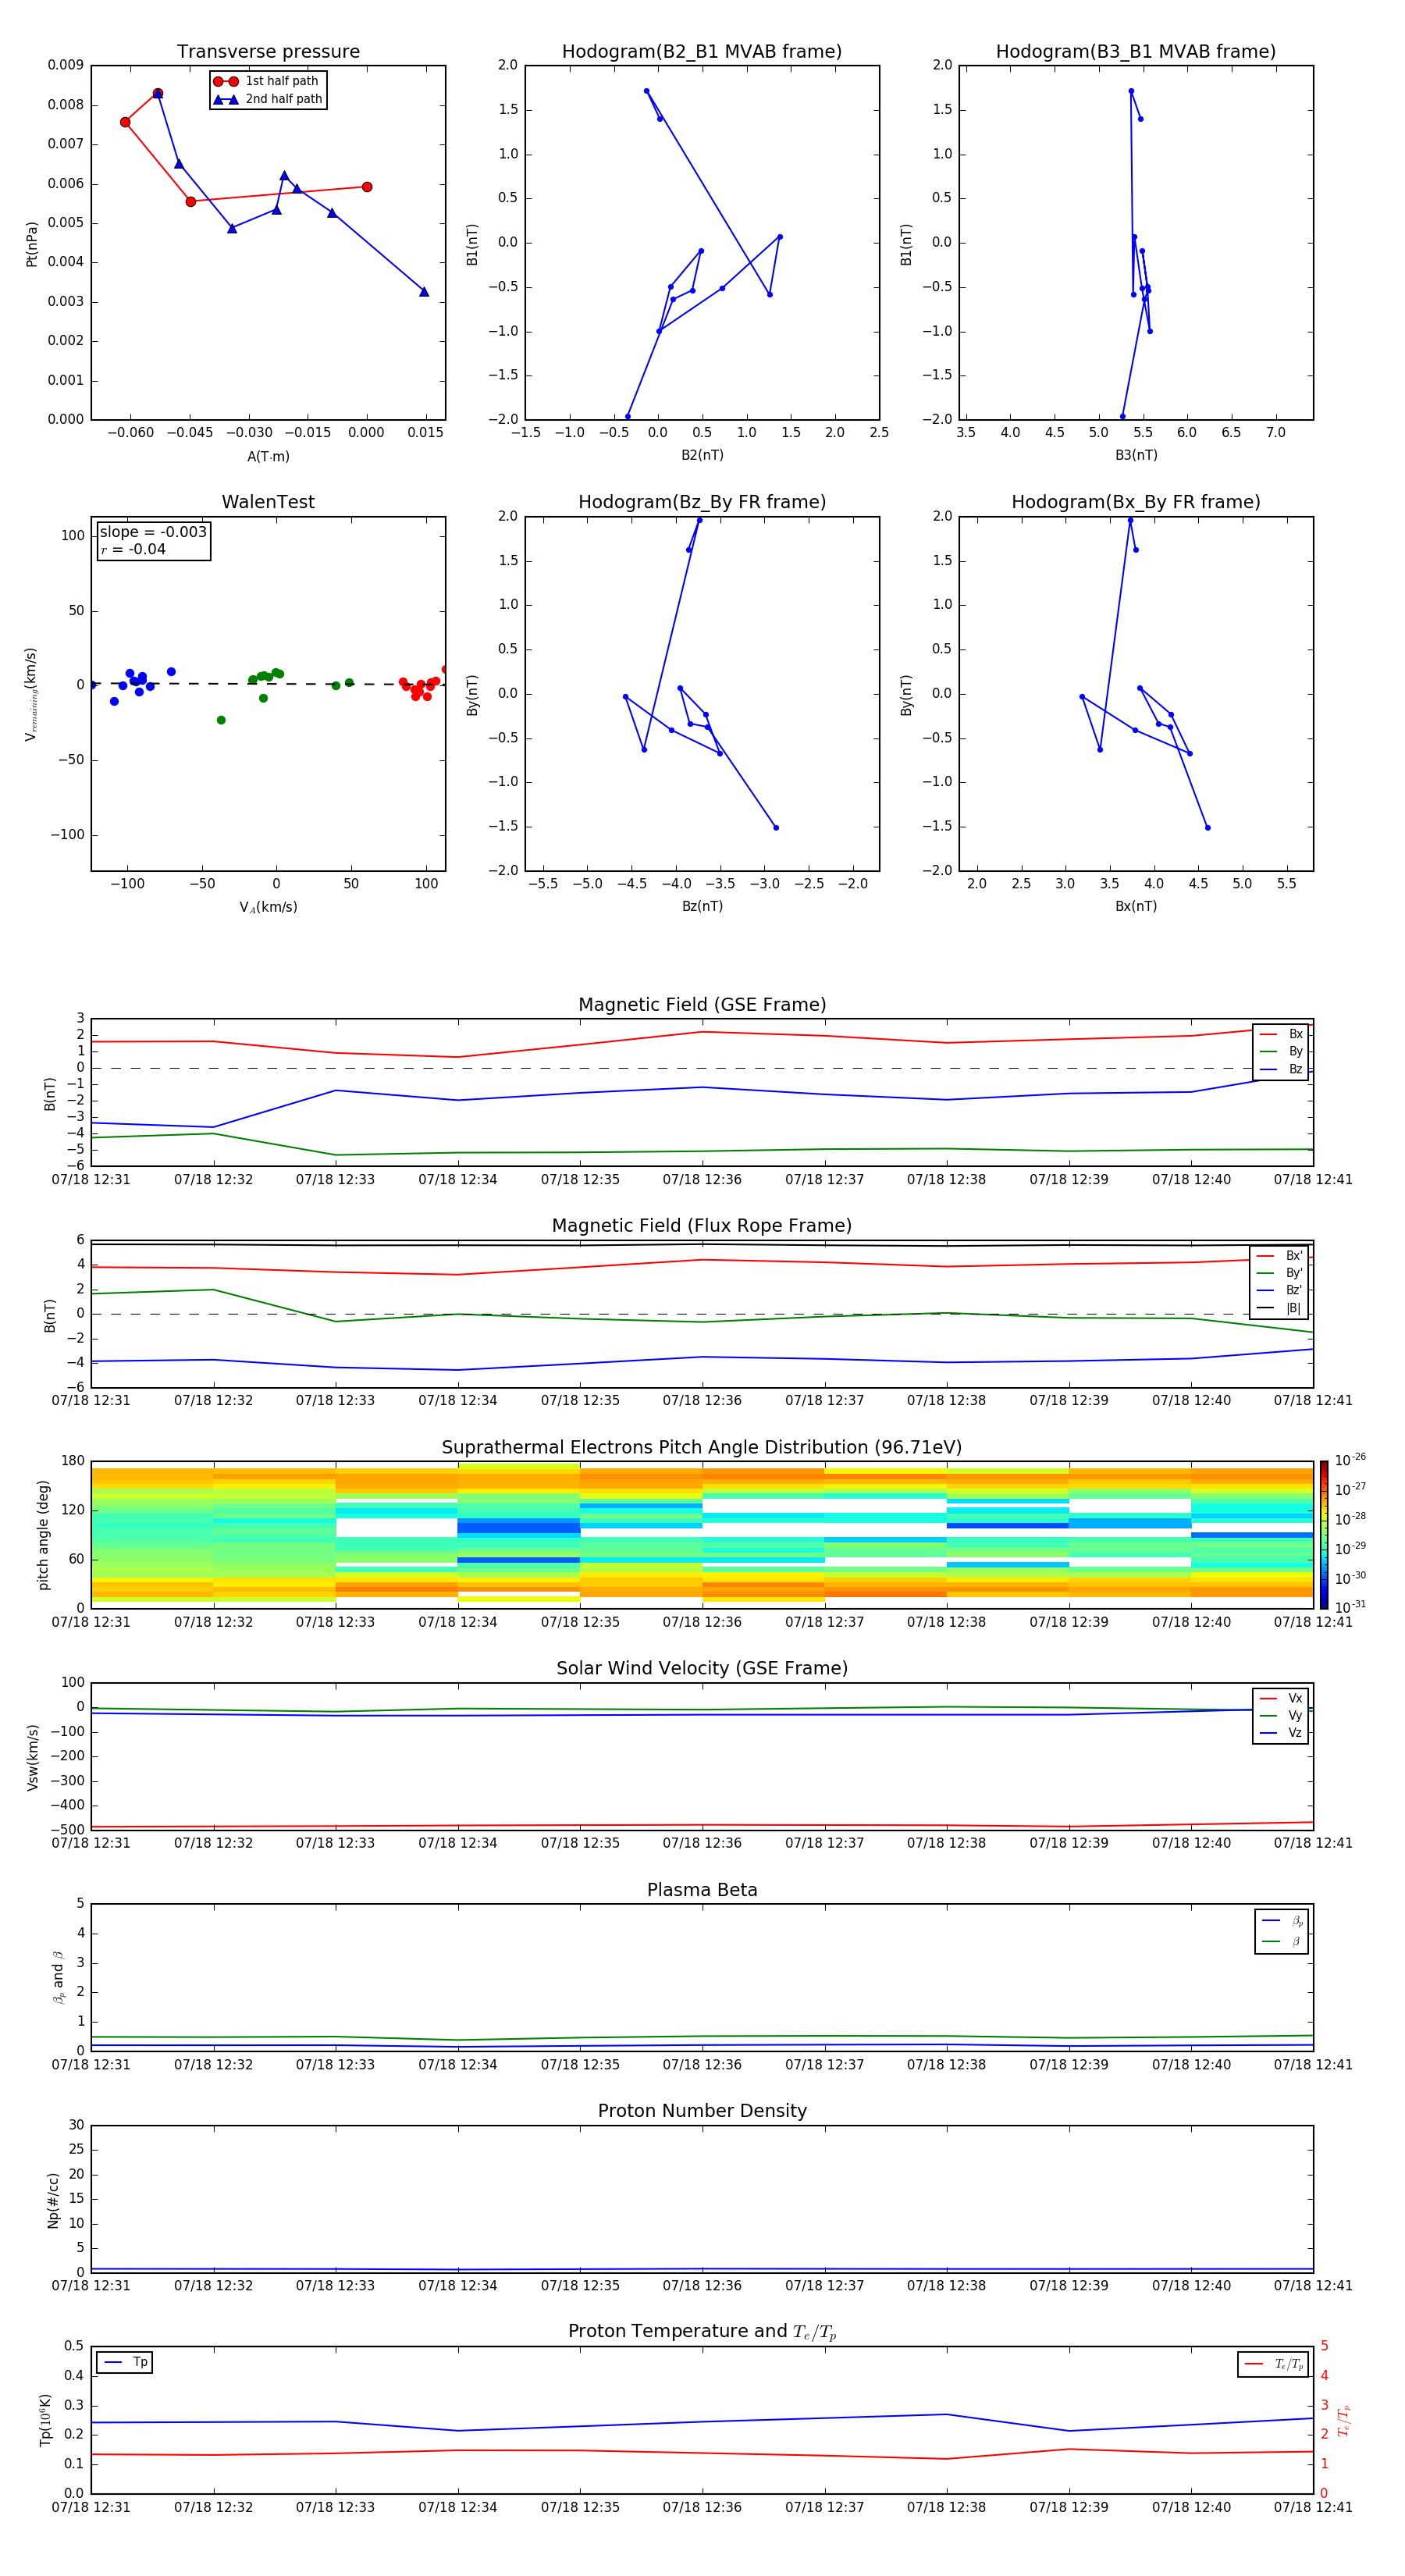
Task: Click the Suprathermal Electrons Pitch Angle Distribution title
Action: [x=702, y=1448]
